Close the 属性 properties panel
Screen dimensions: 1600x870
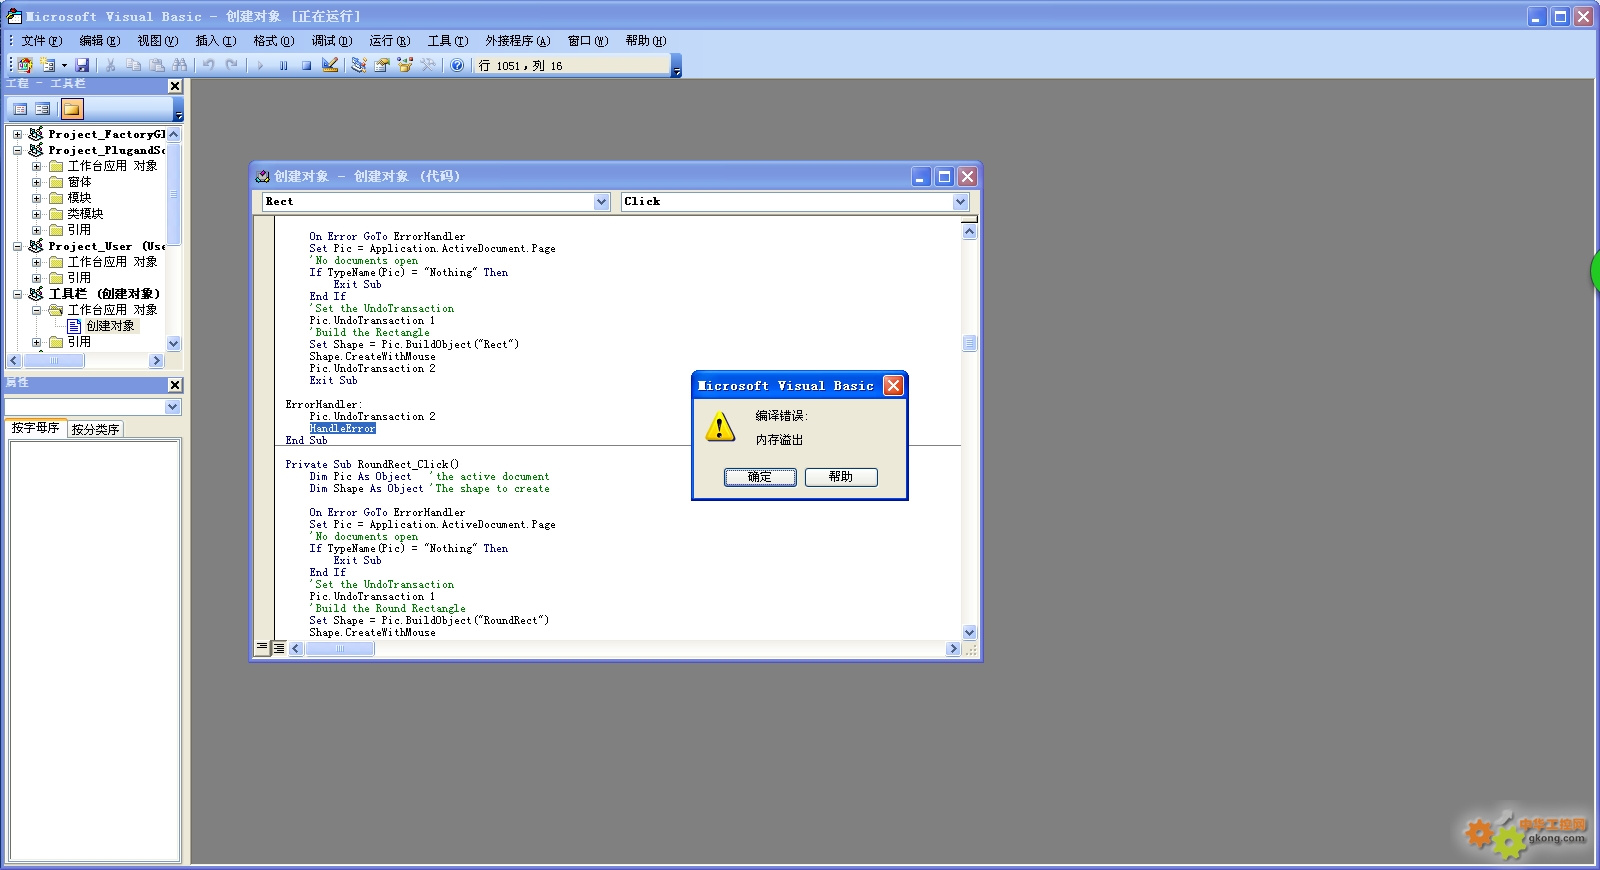(175, 385)
